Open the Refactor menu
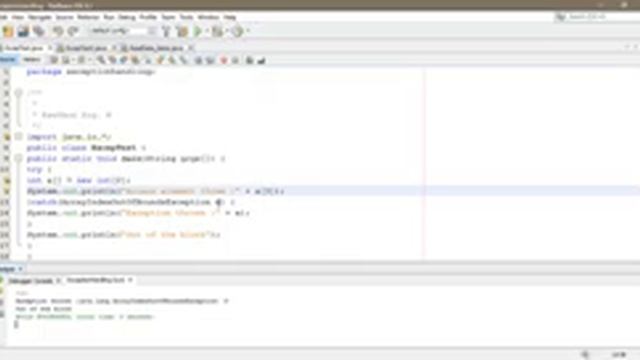The width and height of the screenshot is (640, 360). tap(88, 17)
